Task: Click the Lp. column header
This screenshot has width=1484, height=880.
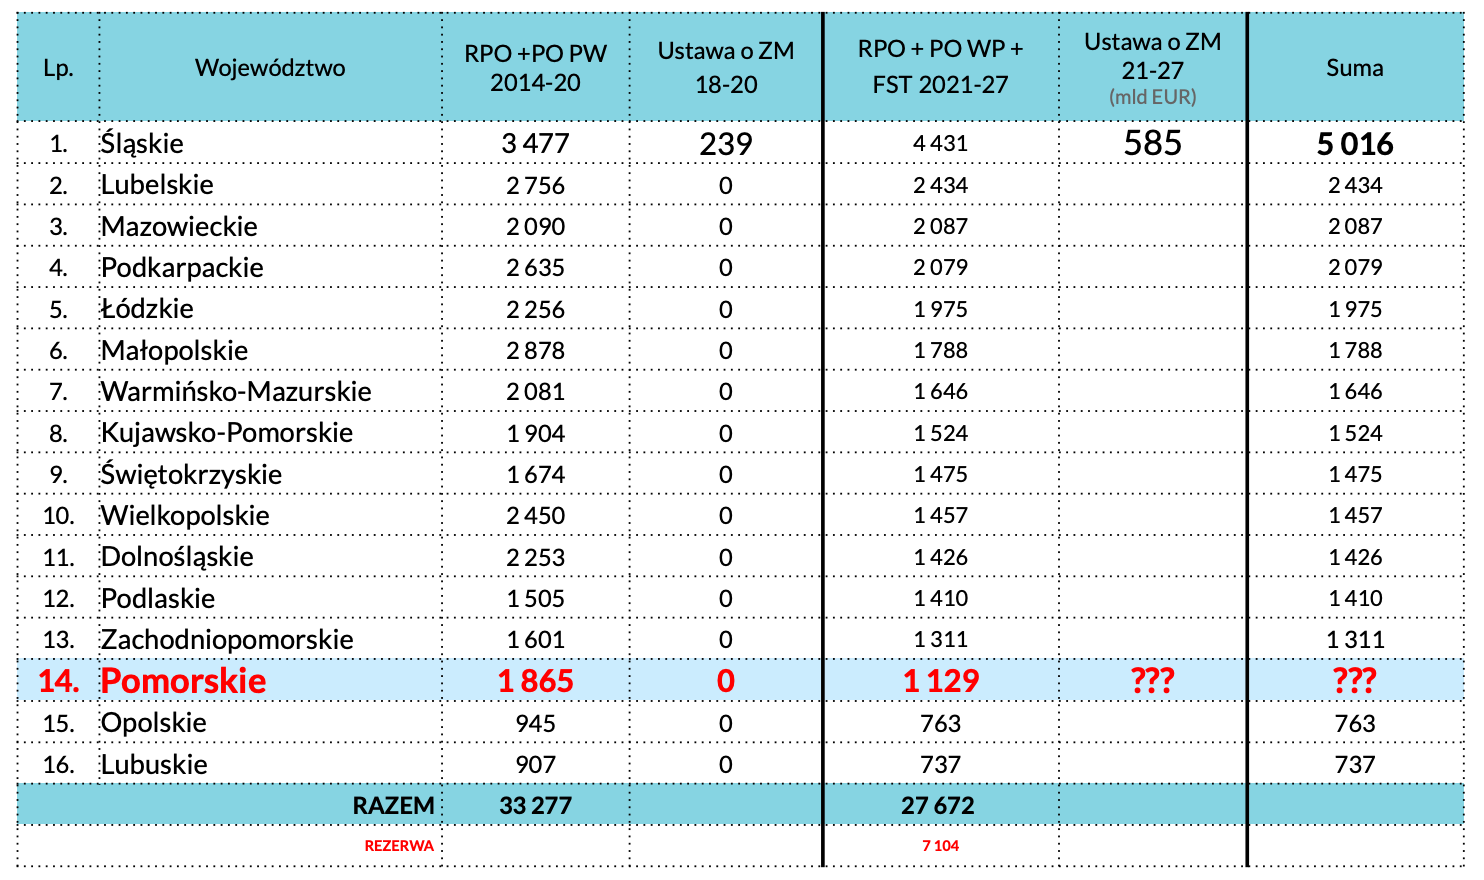Action: 58,68
